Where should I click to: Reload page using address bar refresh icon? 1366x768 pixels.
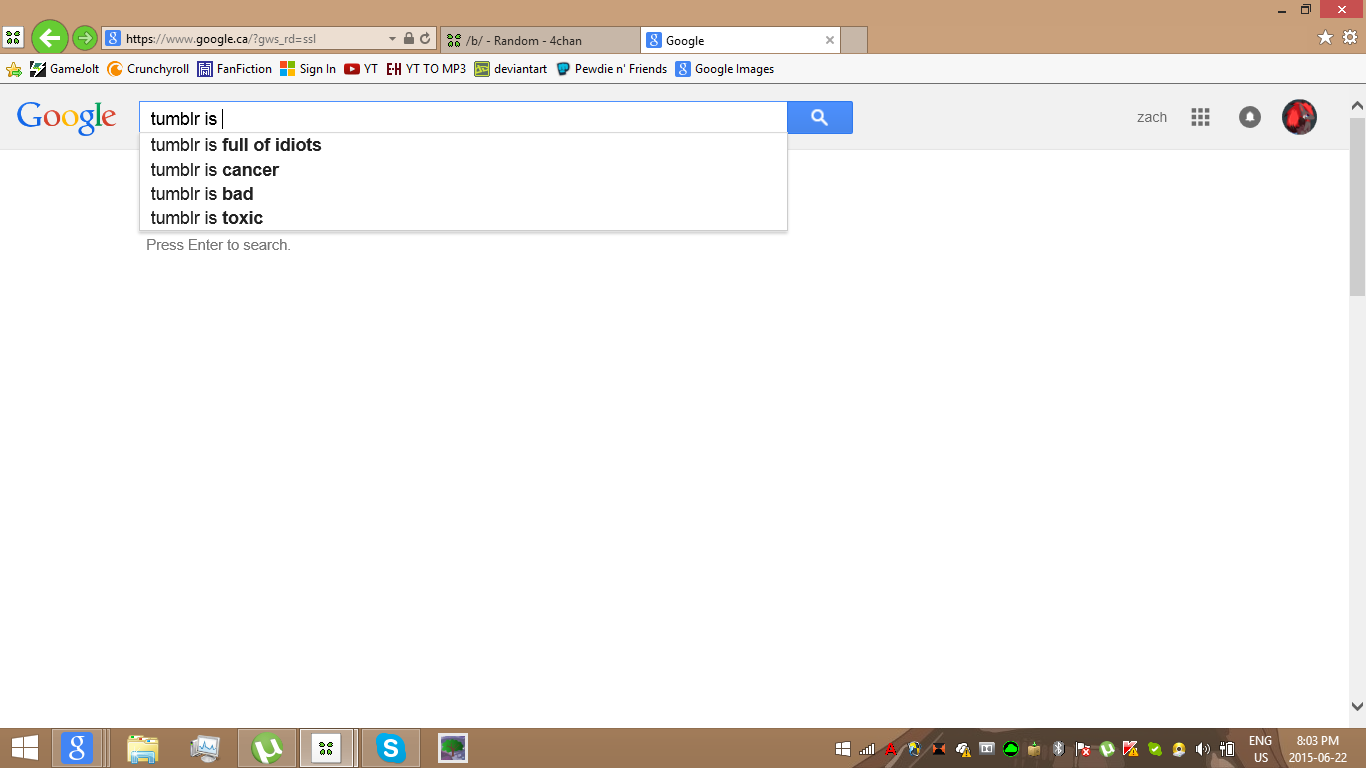point(425,39)
